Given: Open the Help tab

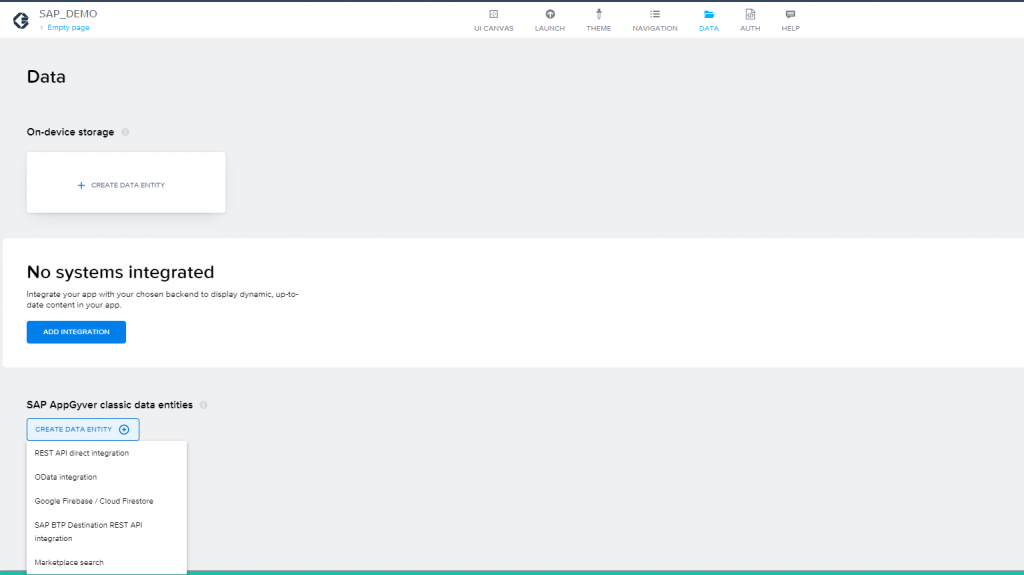Looking at the screenshot, I should coord(790,20).
